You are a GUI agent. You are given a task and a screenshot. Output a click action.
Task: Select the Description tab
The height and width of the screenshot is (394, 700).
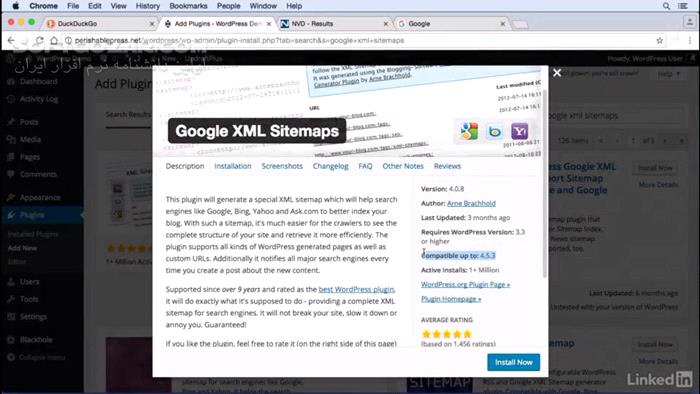click(185, 166)
